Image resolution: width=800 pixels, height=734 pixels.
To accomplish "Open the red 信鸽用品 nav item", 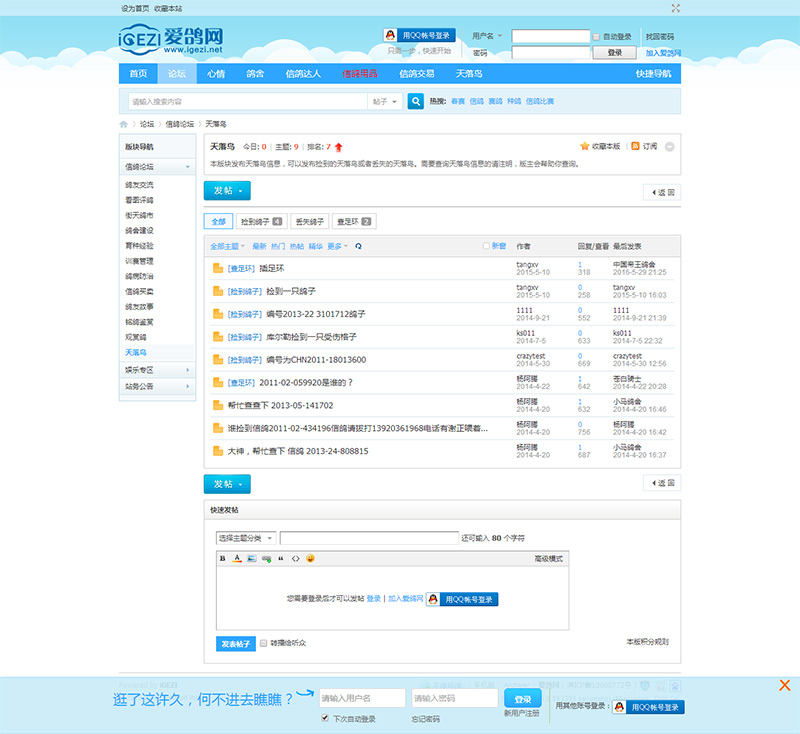I will coord(360,73).
